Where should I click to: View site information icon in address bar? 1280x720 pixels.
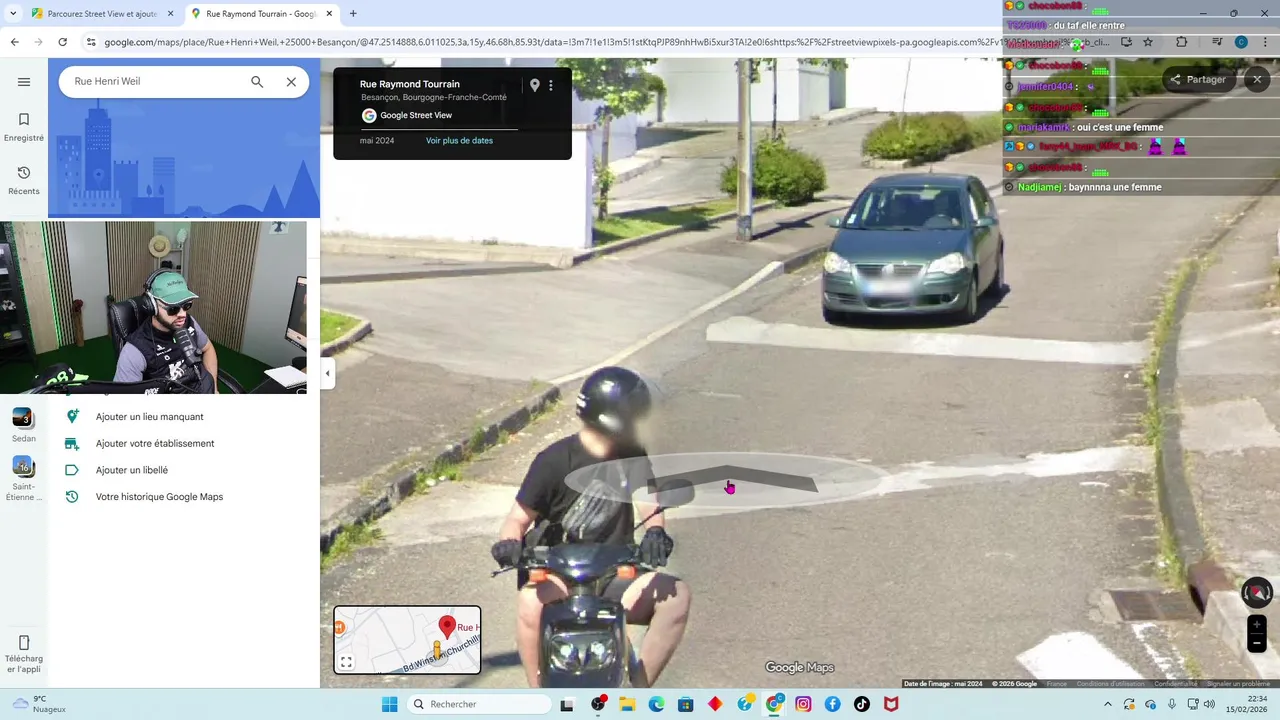[91, 42]
